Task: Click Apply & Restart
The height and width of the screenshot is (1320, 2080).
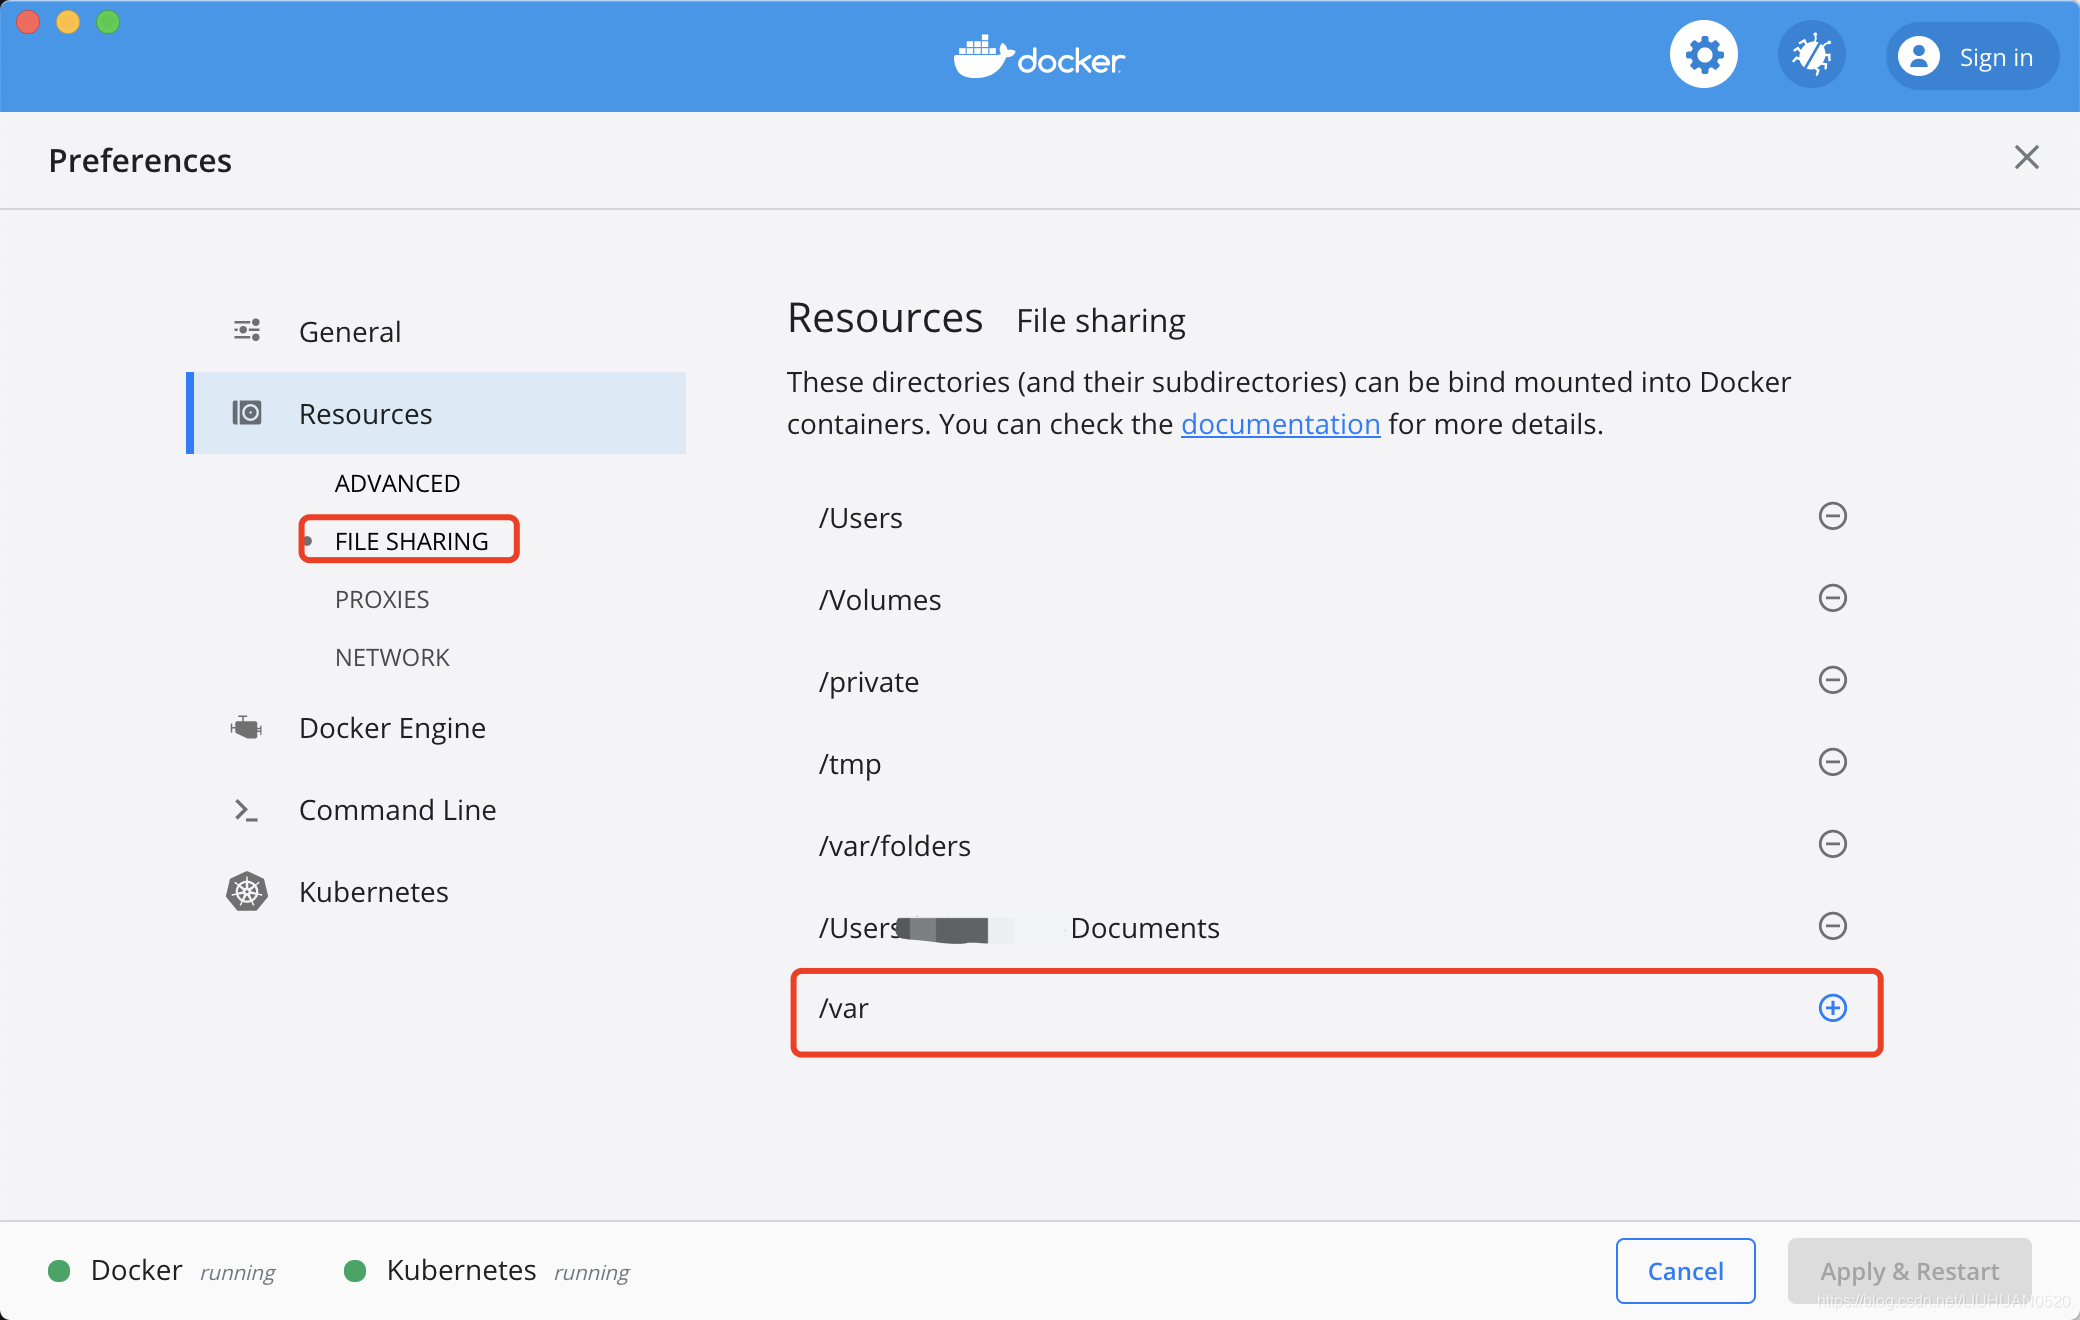Action: click(x=1909, y=1271)
